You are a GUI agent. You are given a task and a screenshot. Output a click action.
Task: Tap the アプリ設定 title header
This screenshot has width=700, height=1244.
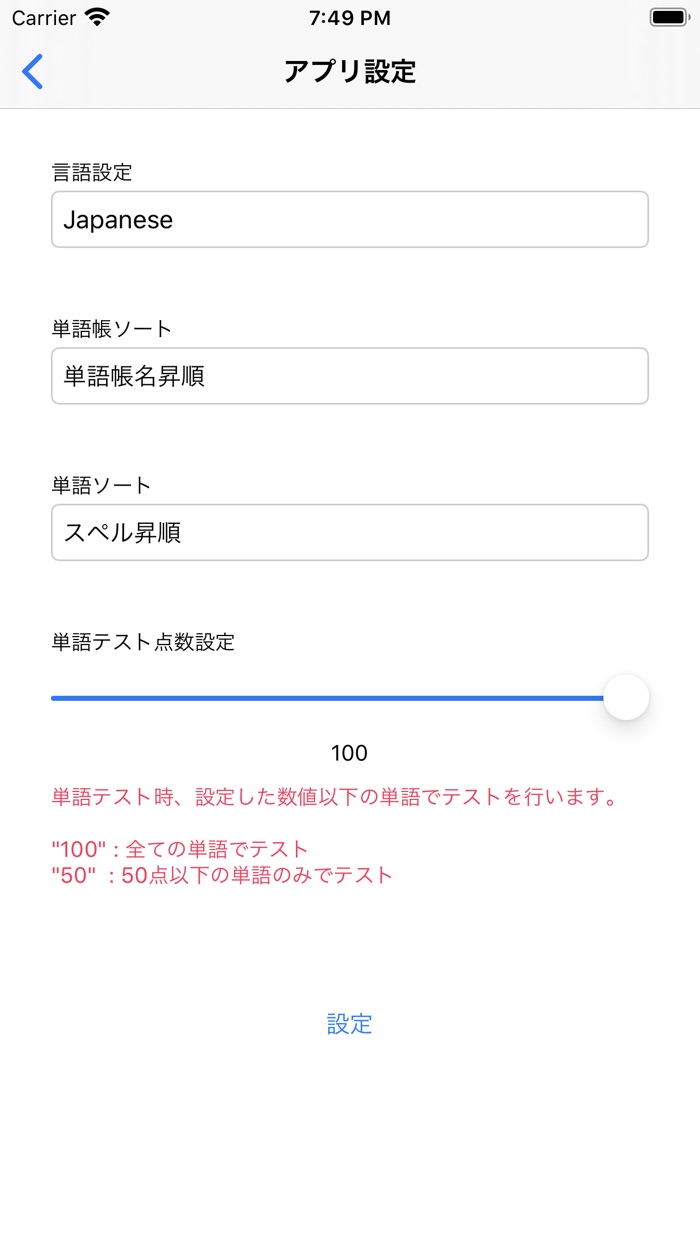[350, 72]
